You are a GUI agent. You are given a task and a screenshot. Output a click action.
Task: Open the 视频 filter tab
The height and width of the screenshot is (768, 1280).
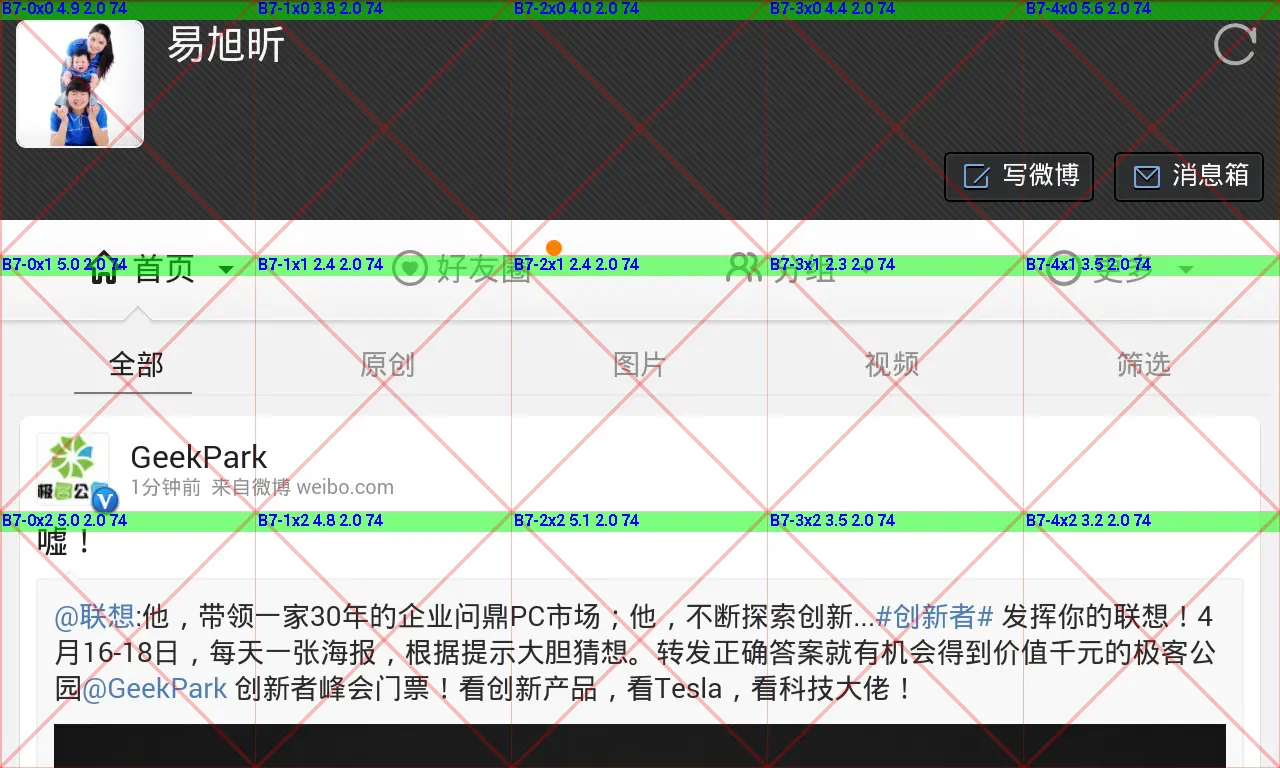[889, 365]
